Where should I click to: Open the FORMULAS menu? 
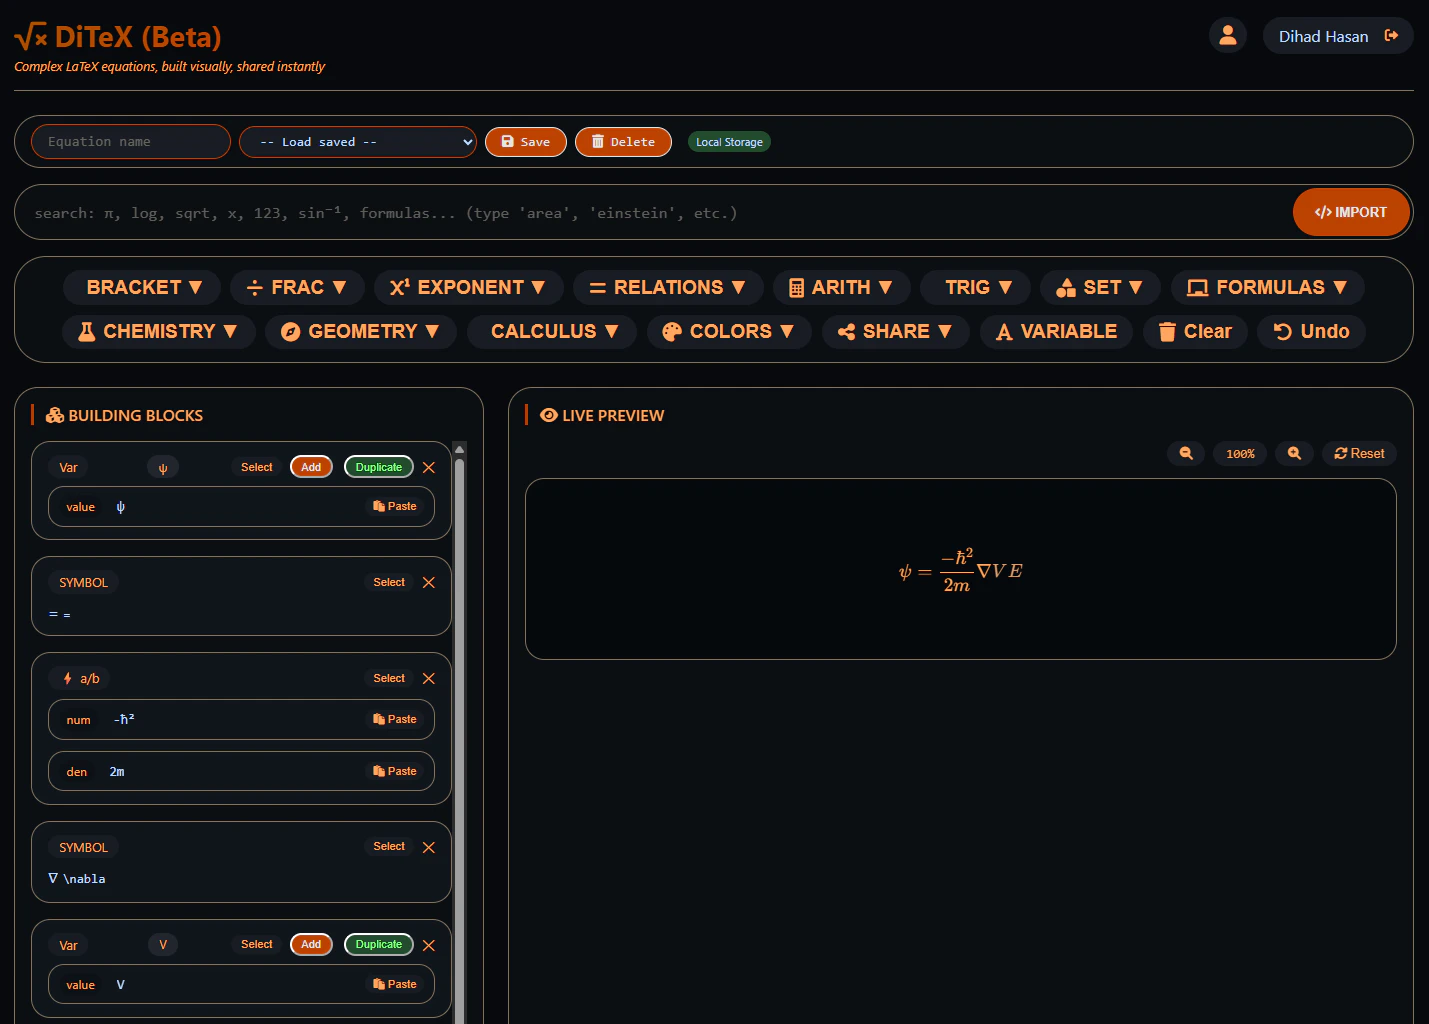(x=1267, y=287)
